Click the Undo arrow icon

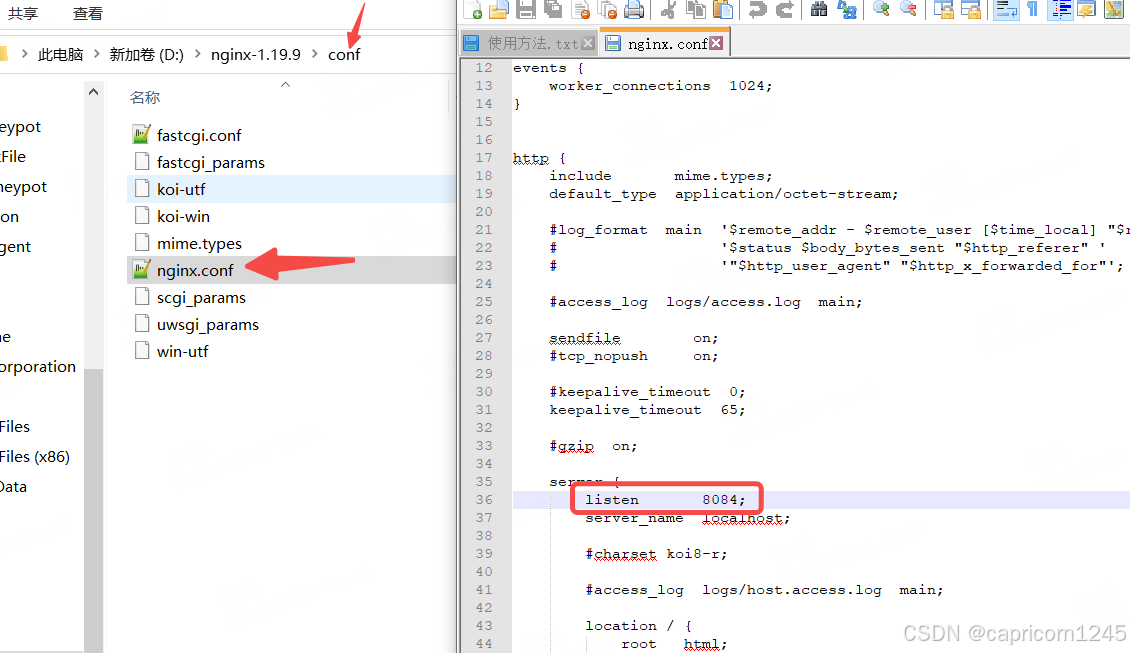tap(757, 9)
